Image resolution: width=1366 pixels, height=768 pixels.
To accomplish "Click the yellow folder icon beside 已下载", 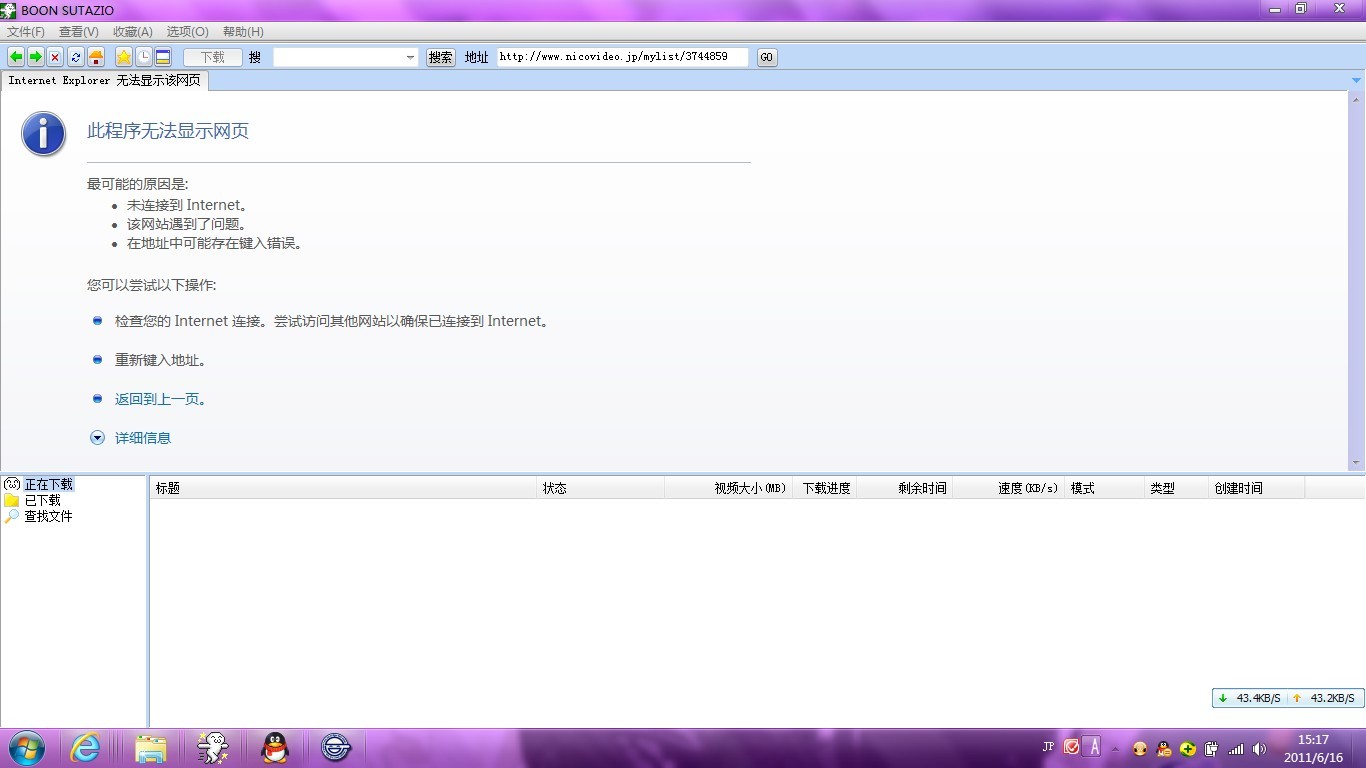I will [x=12, y=500].
